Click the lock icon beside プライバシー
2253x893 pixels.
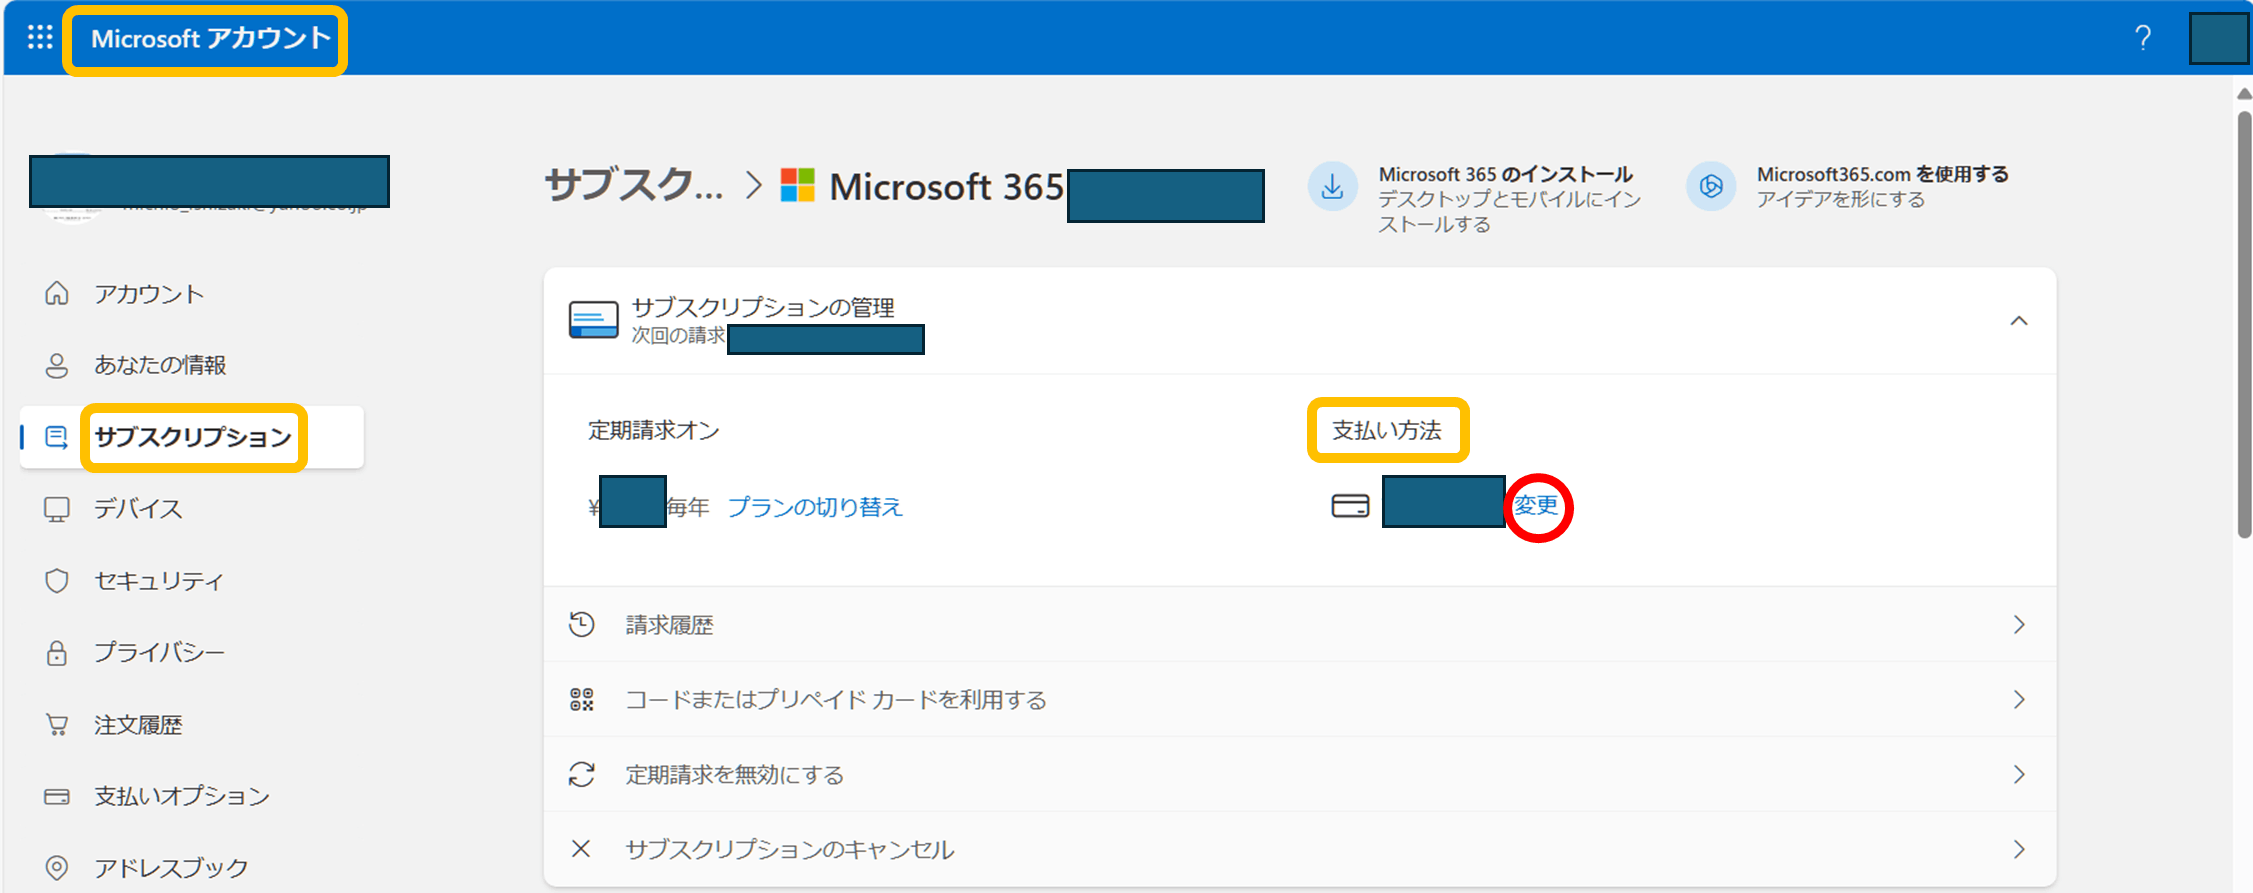[57, 653]
